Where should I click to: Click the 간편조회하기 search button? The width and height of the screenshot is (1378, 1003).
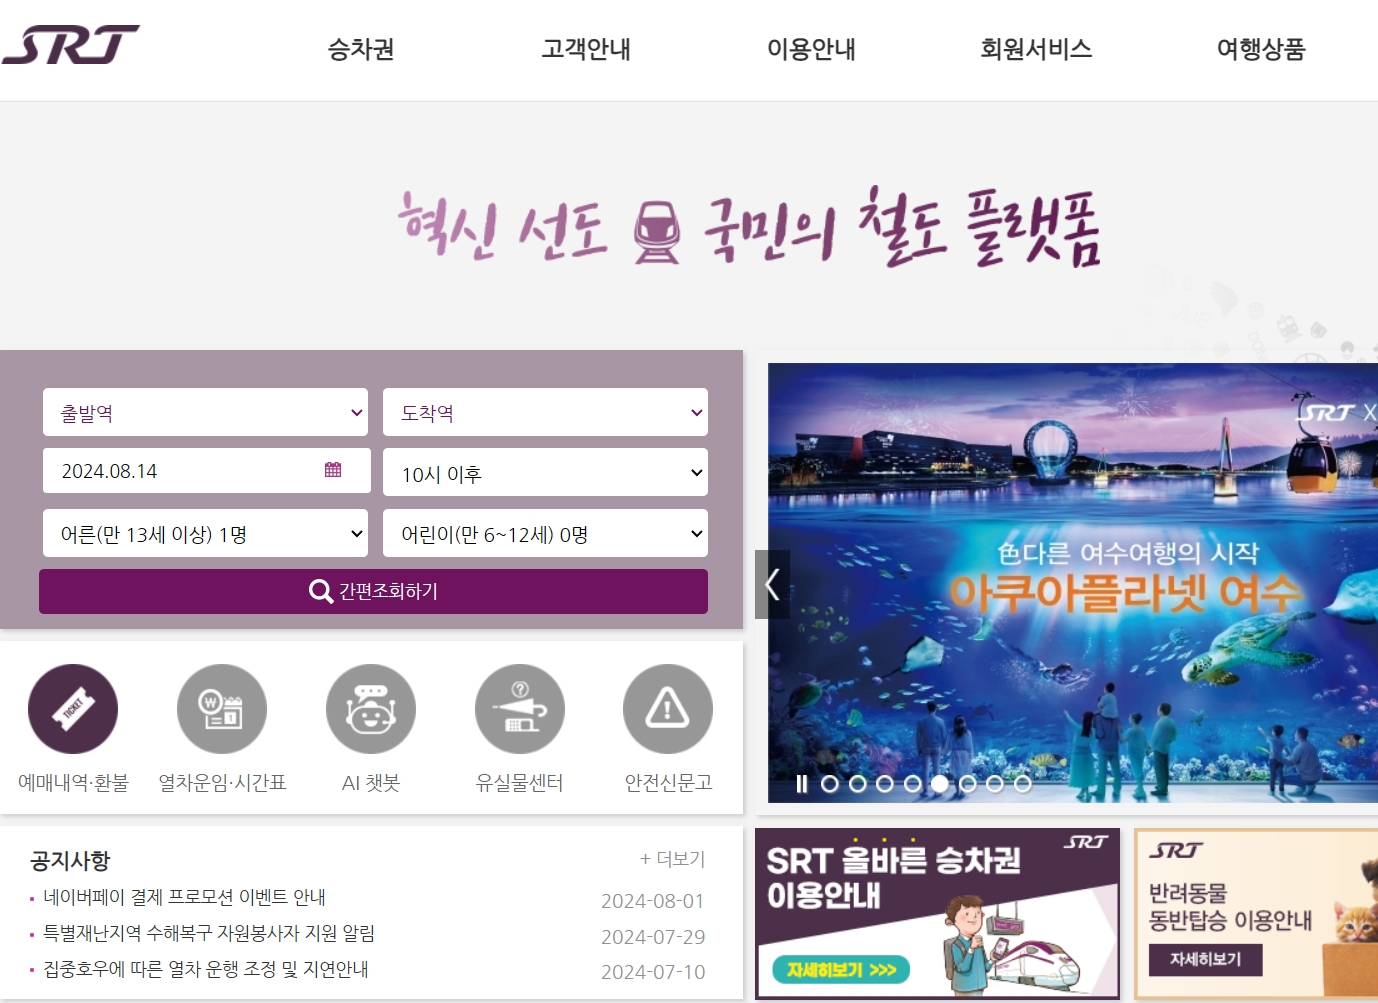click(372, 591)
